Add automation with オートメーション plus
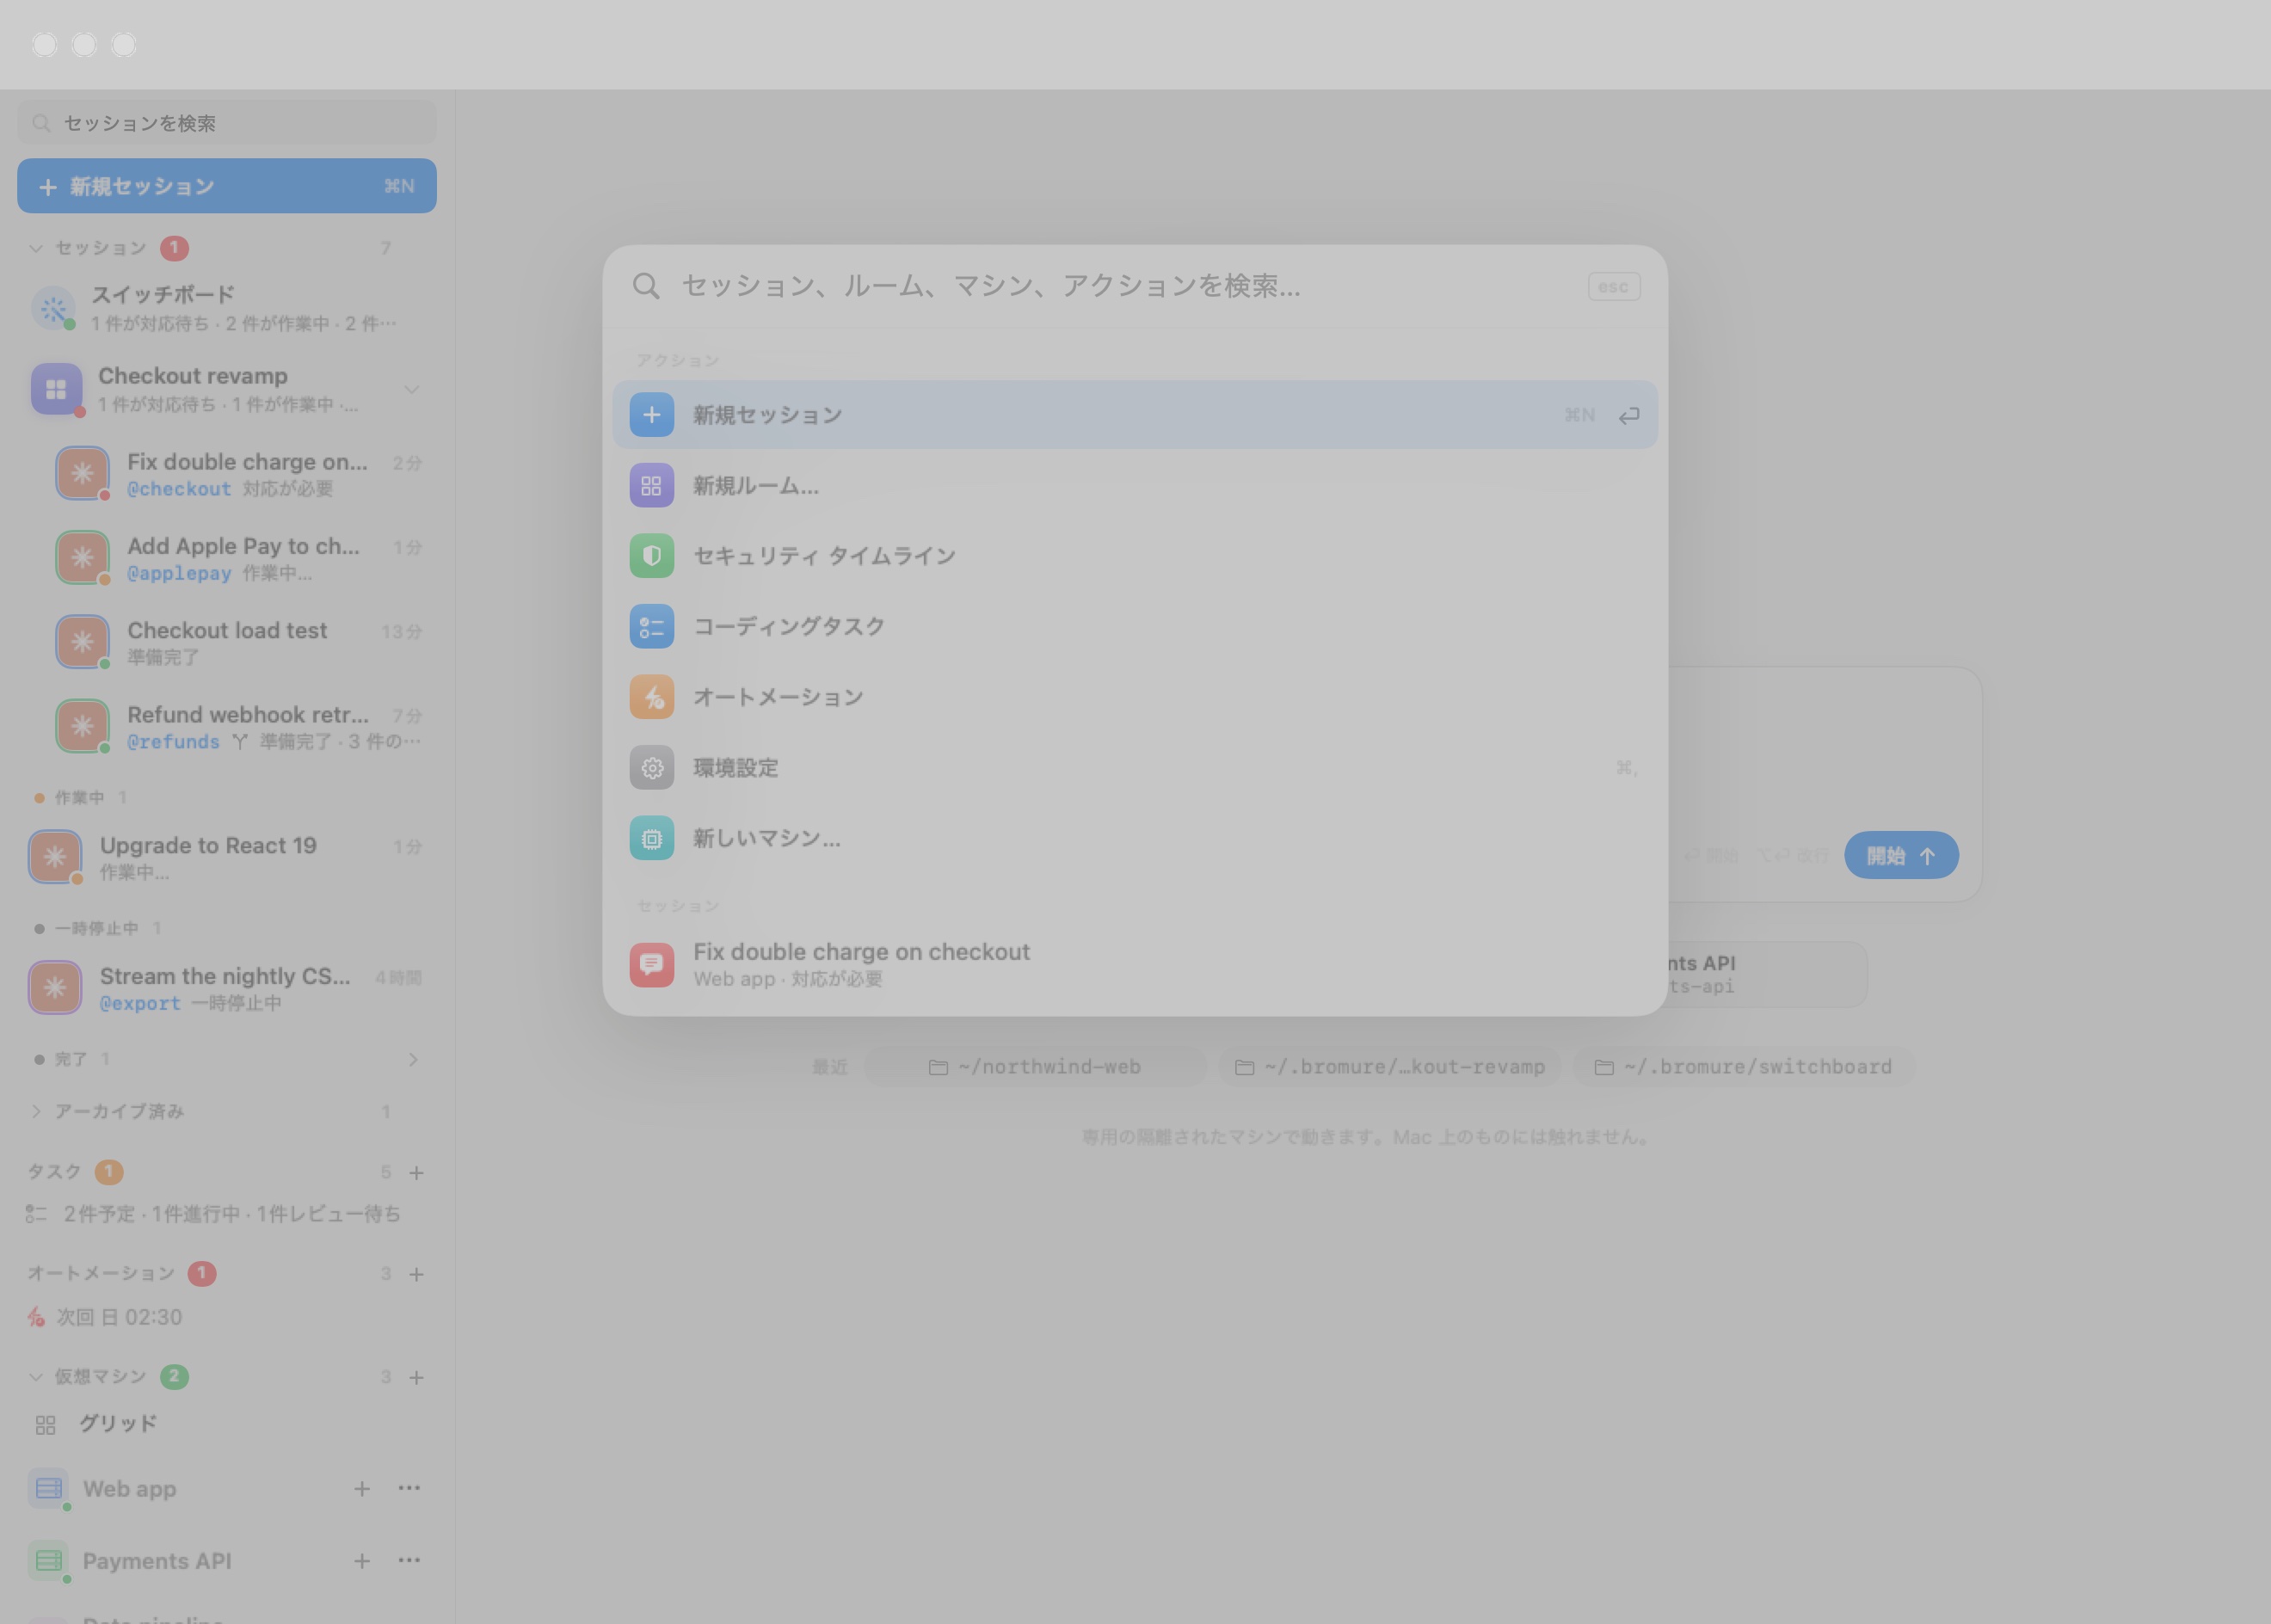 [417, 1274]
